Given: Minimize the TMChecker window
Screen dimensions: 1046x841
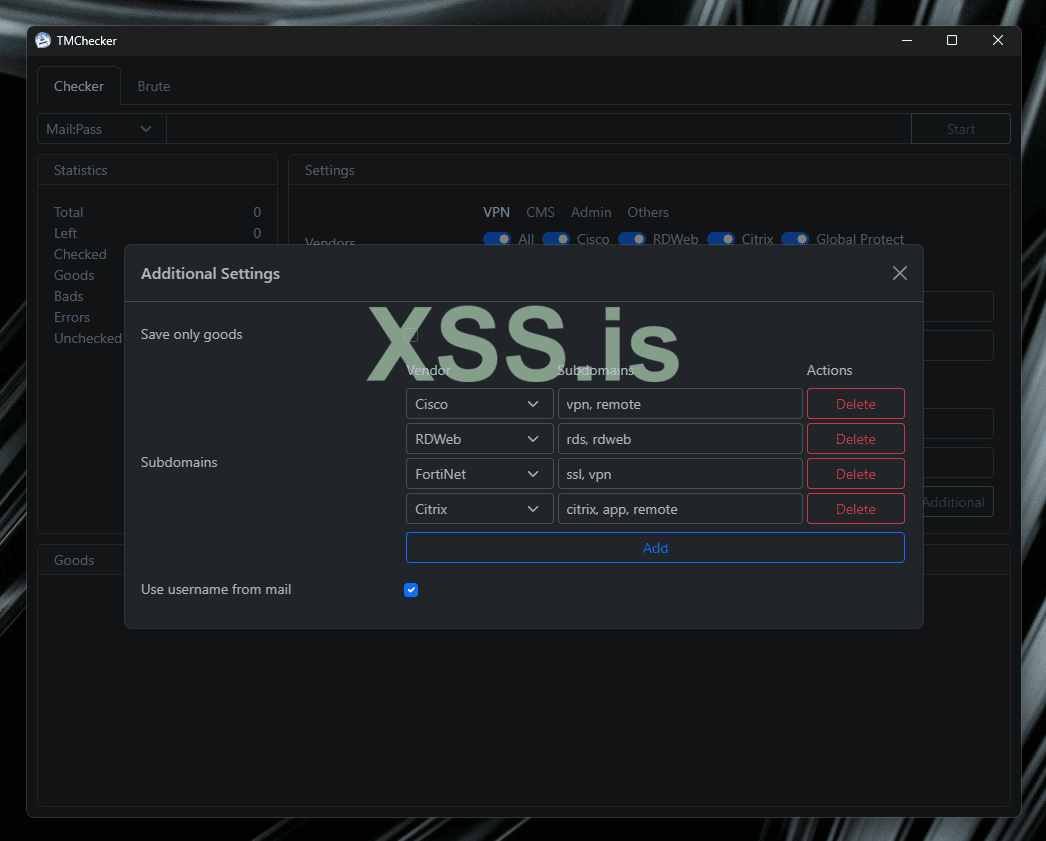Looking at the screenshot, I should (906, 40).
